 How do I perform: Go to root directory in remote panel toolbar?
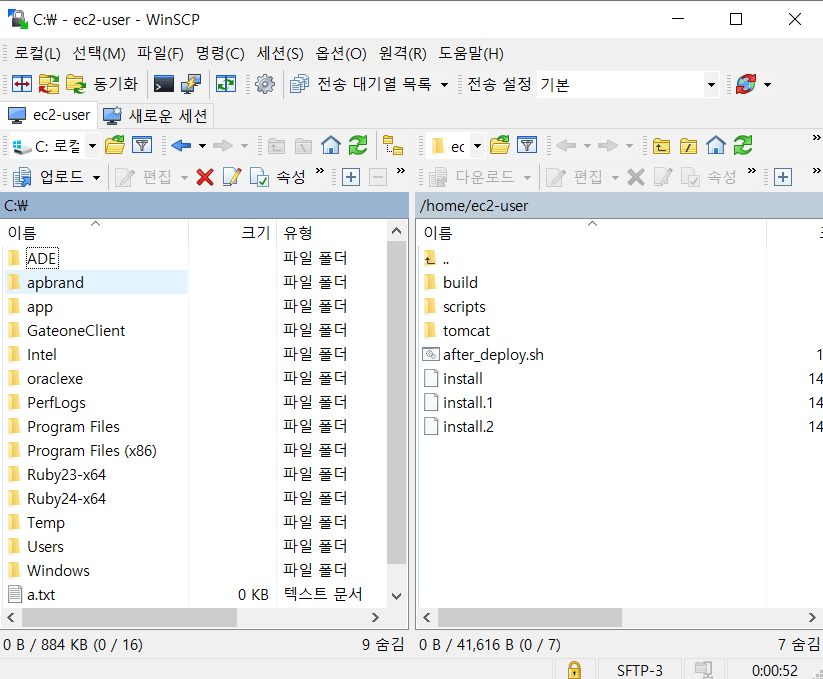[688, 145]
